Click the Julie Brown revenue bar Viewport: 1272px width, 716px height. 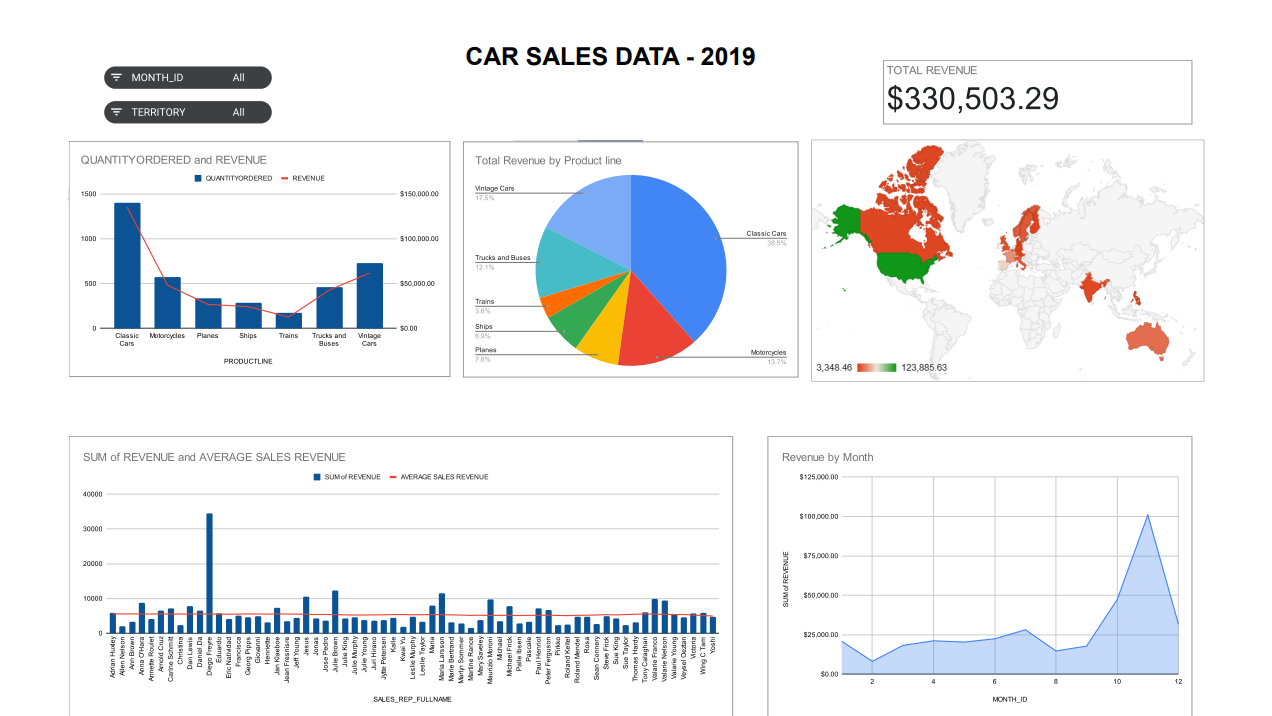point(335,612)
